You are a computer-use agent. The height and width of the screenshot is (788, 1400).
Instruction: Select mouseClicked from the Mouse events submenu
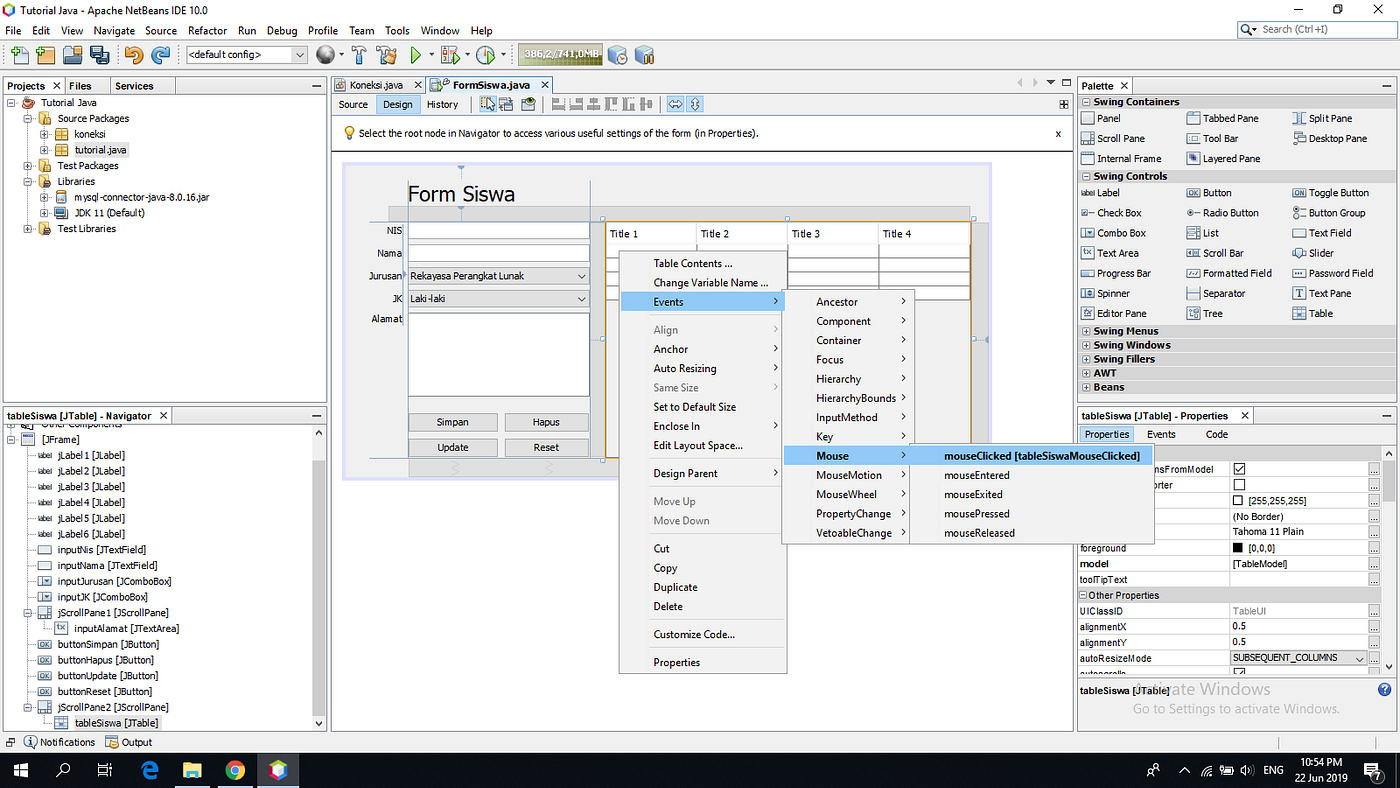tap(1040, 455)
